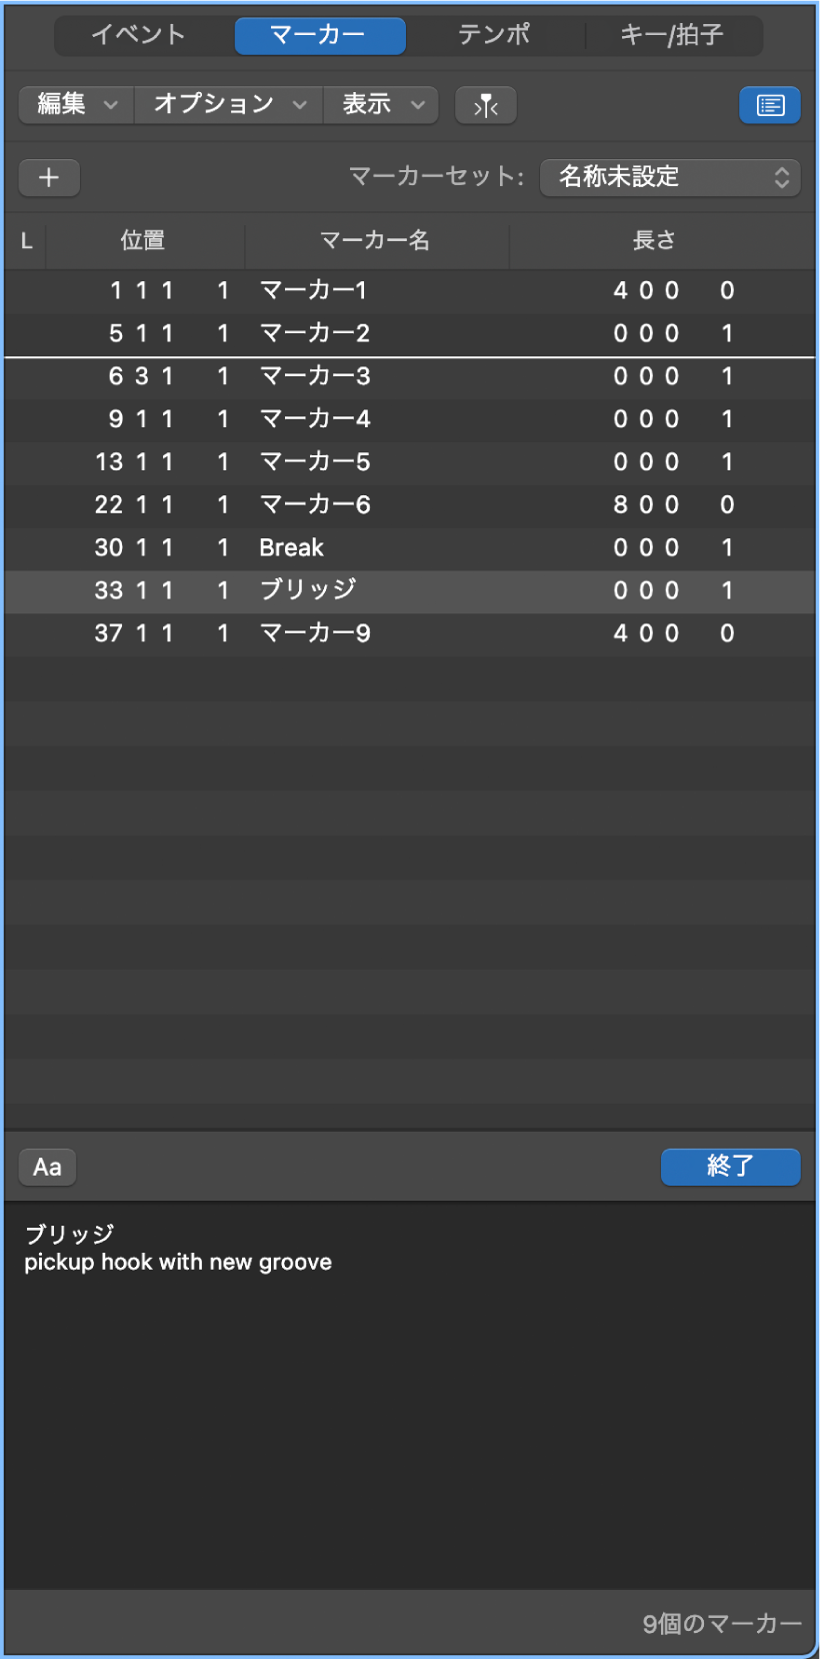Expand the オプション dropdown chevron
822x1660 pixels.
pyautogui.click(x=300, y=105)
